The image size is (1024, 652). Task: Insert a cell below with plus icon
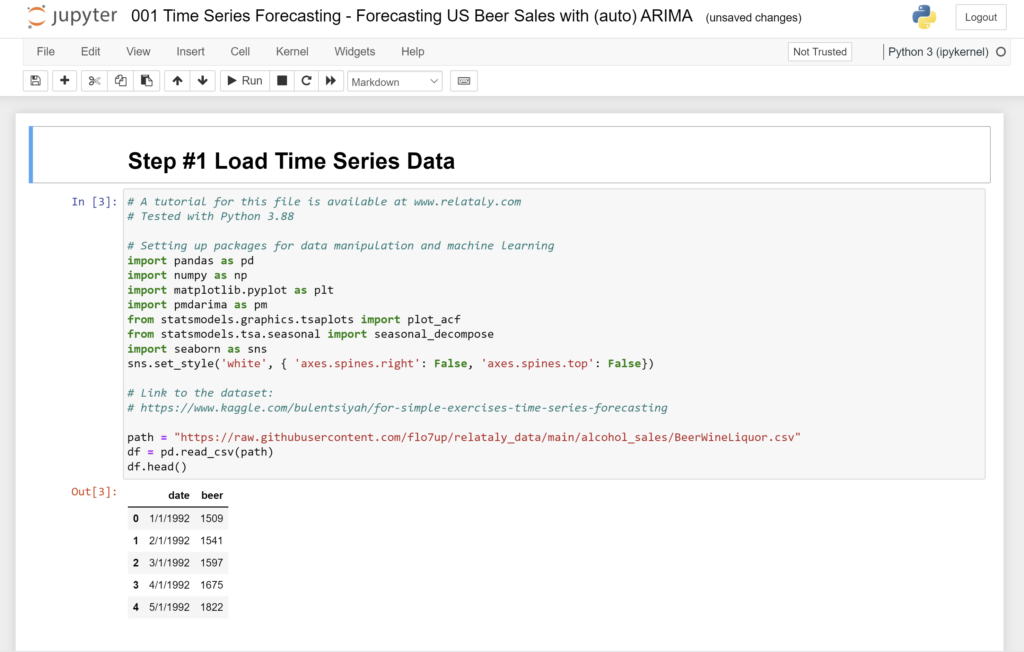65,81
